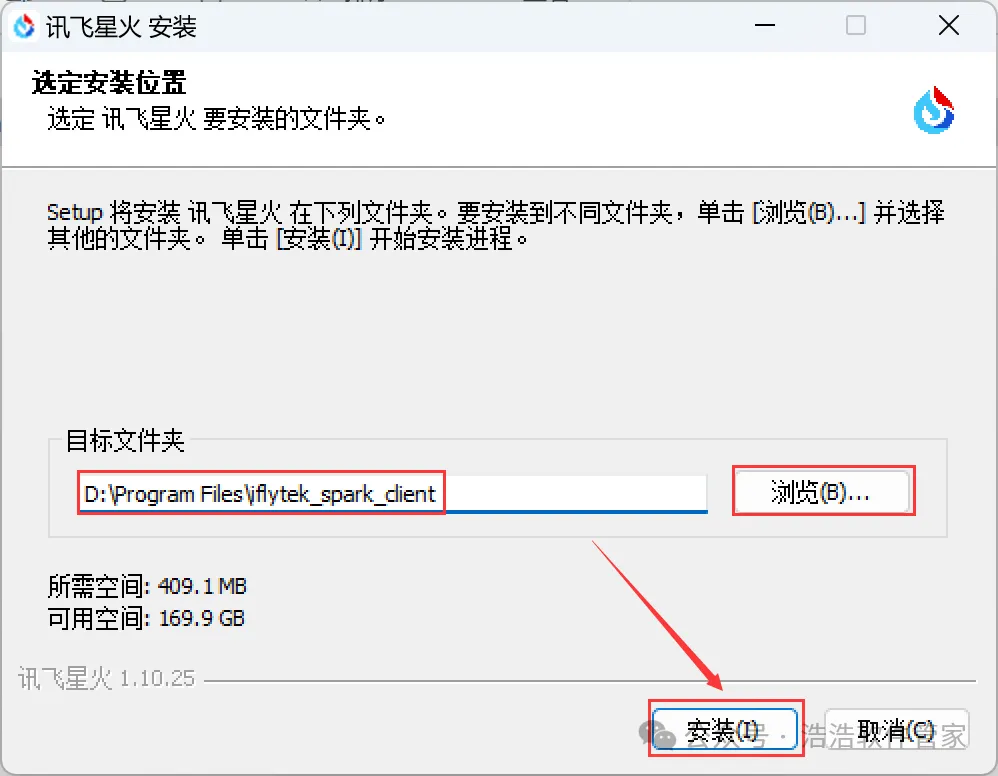Open the folder browser with 浏览(B)...
The width and height of the screenshot is (998, 776).
point(821,491)
